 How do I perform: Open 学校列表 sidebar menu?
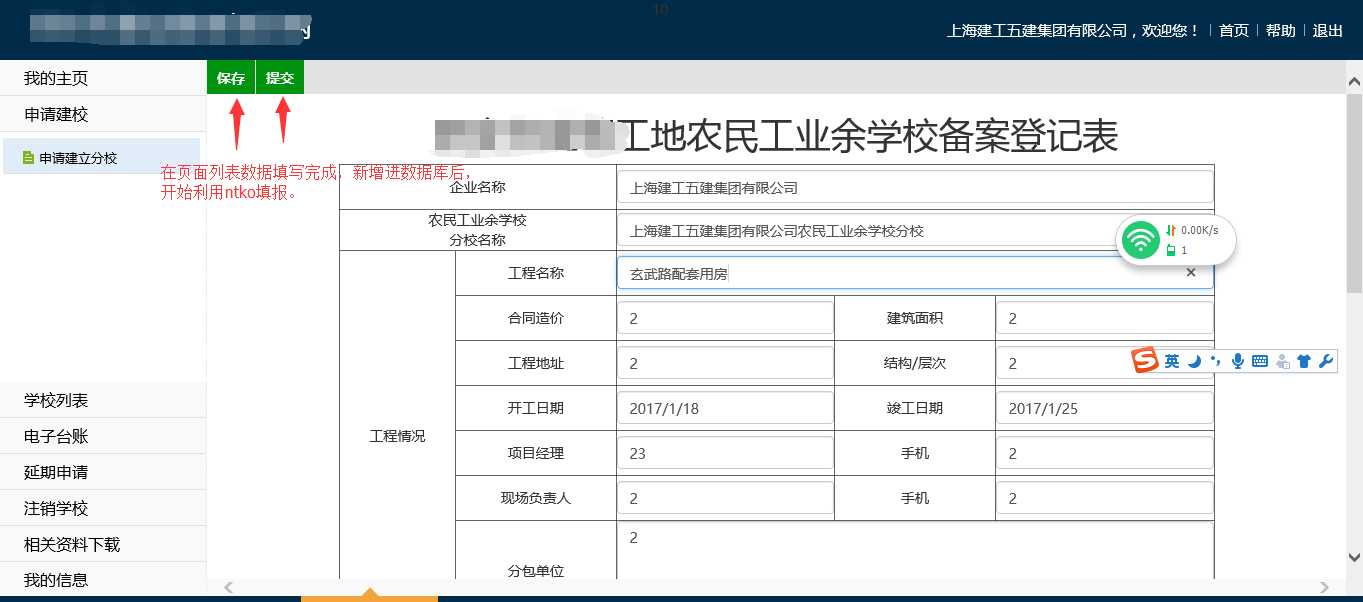(x=103, y=400)
